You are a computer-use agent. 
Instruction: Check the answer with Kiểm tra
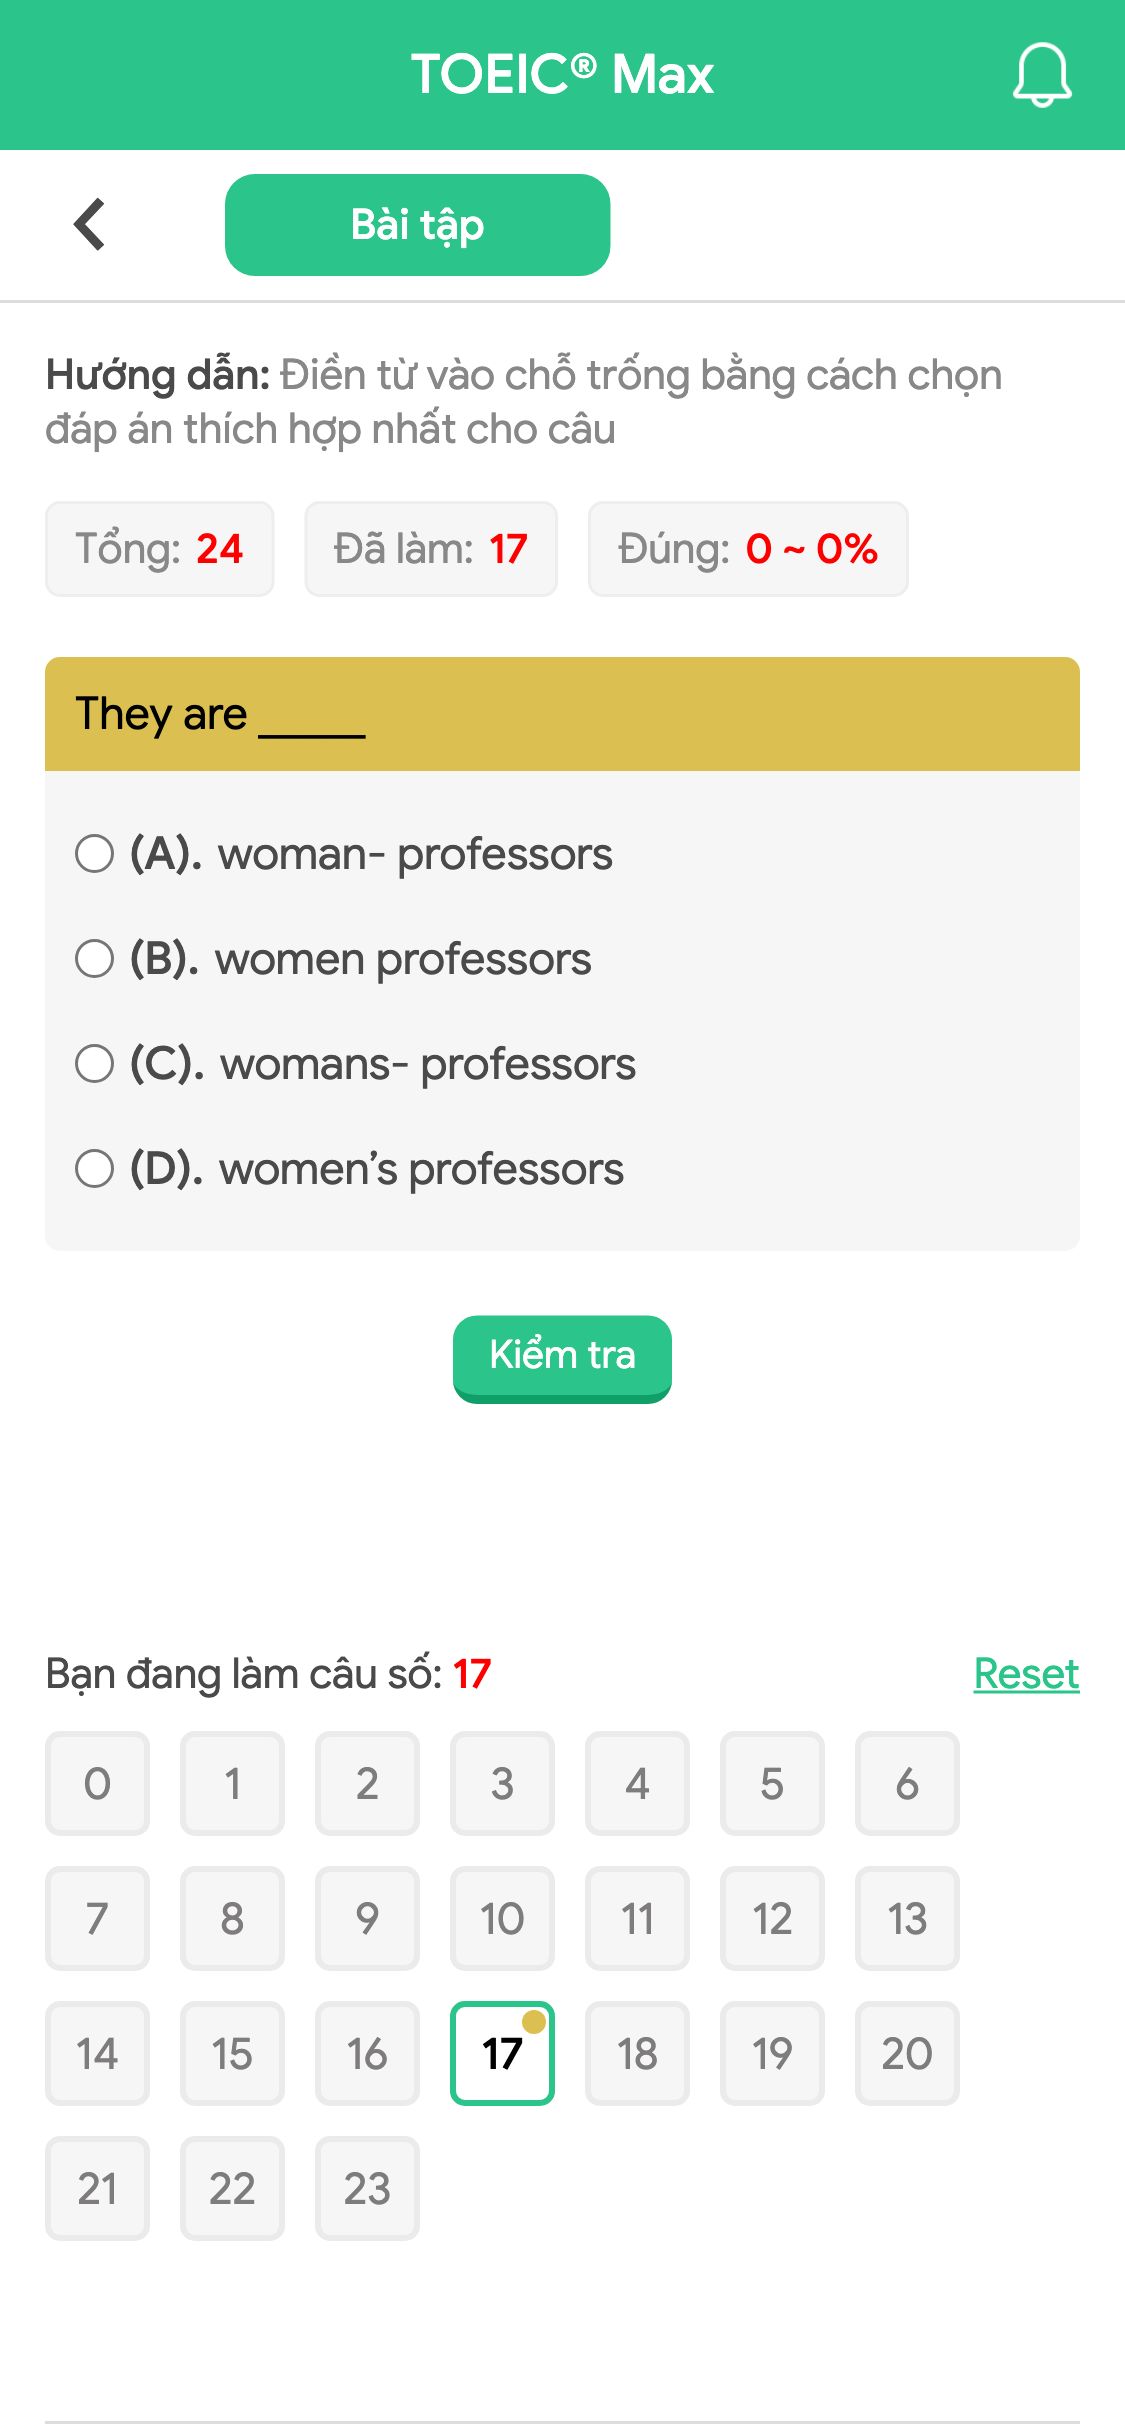pos(562,1358)
